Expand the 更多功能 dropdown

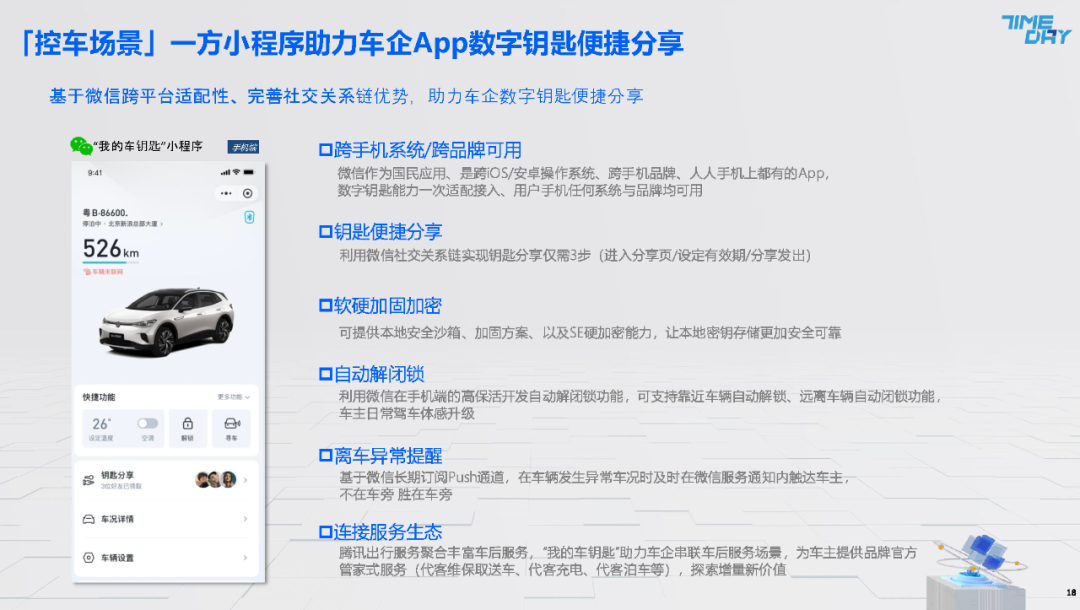(x=233, y=397)
